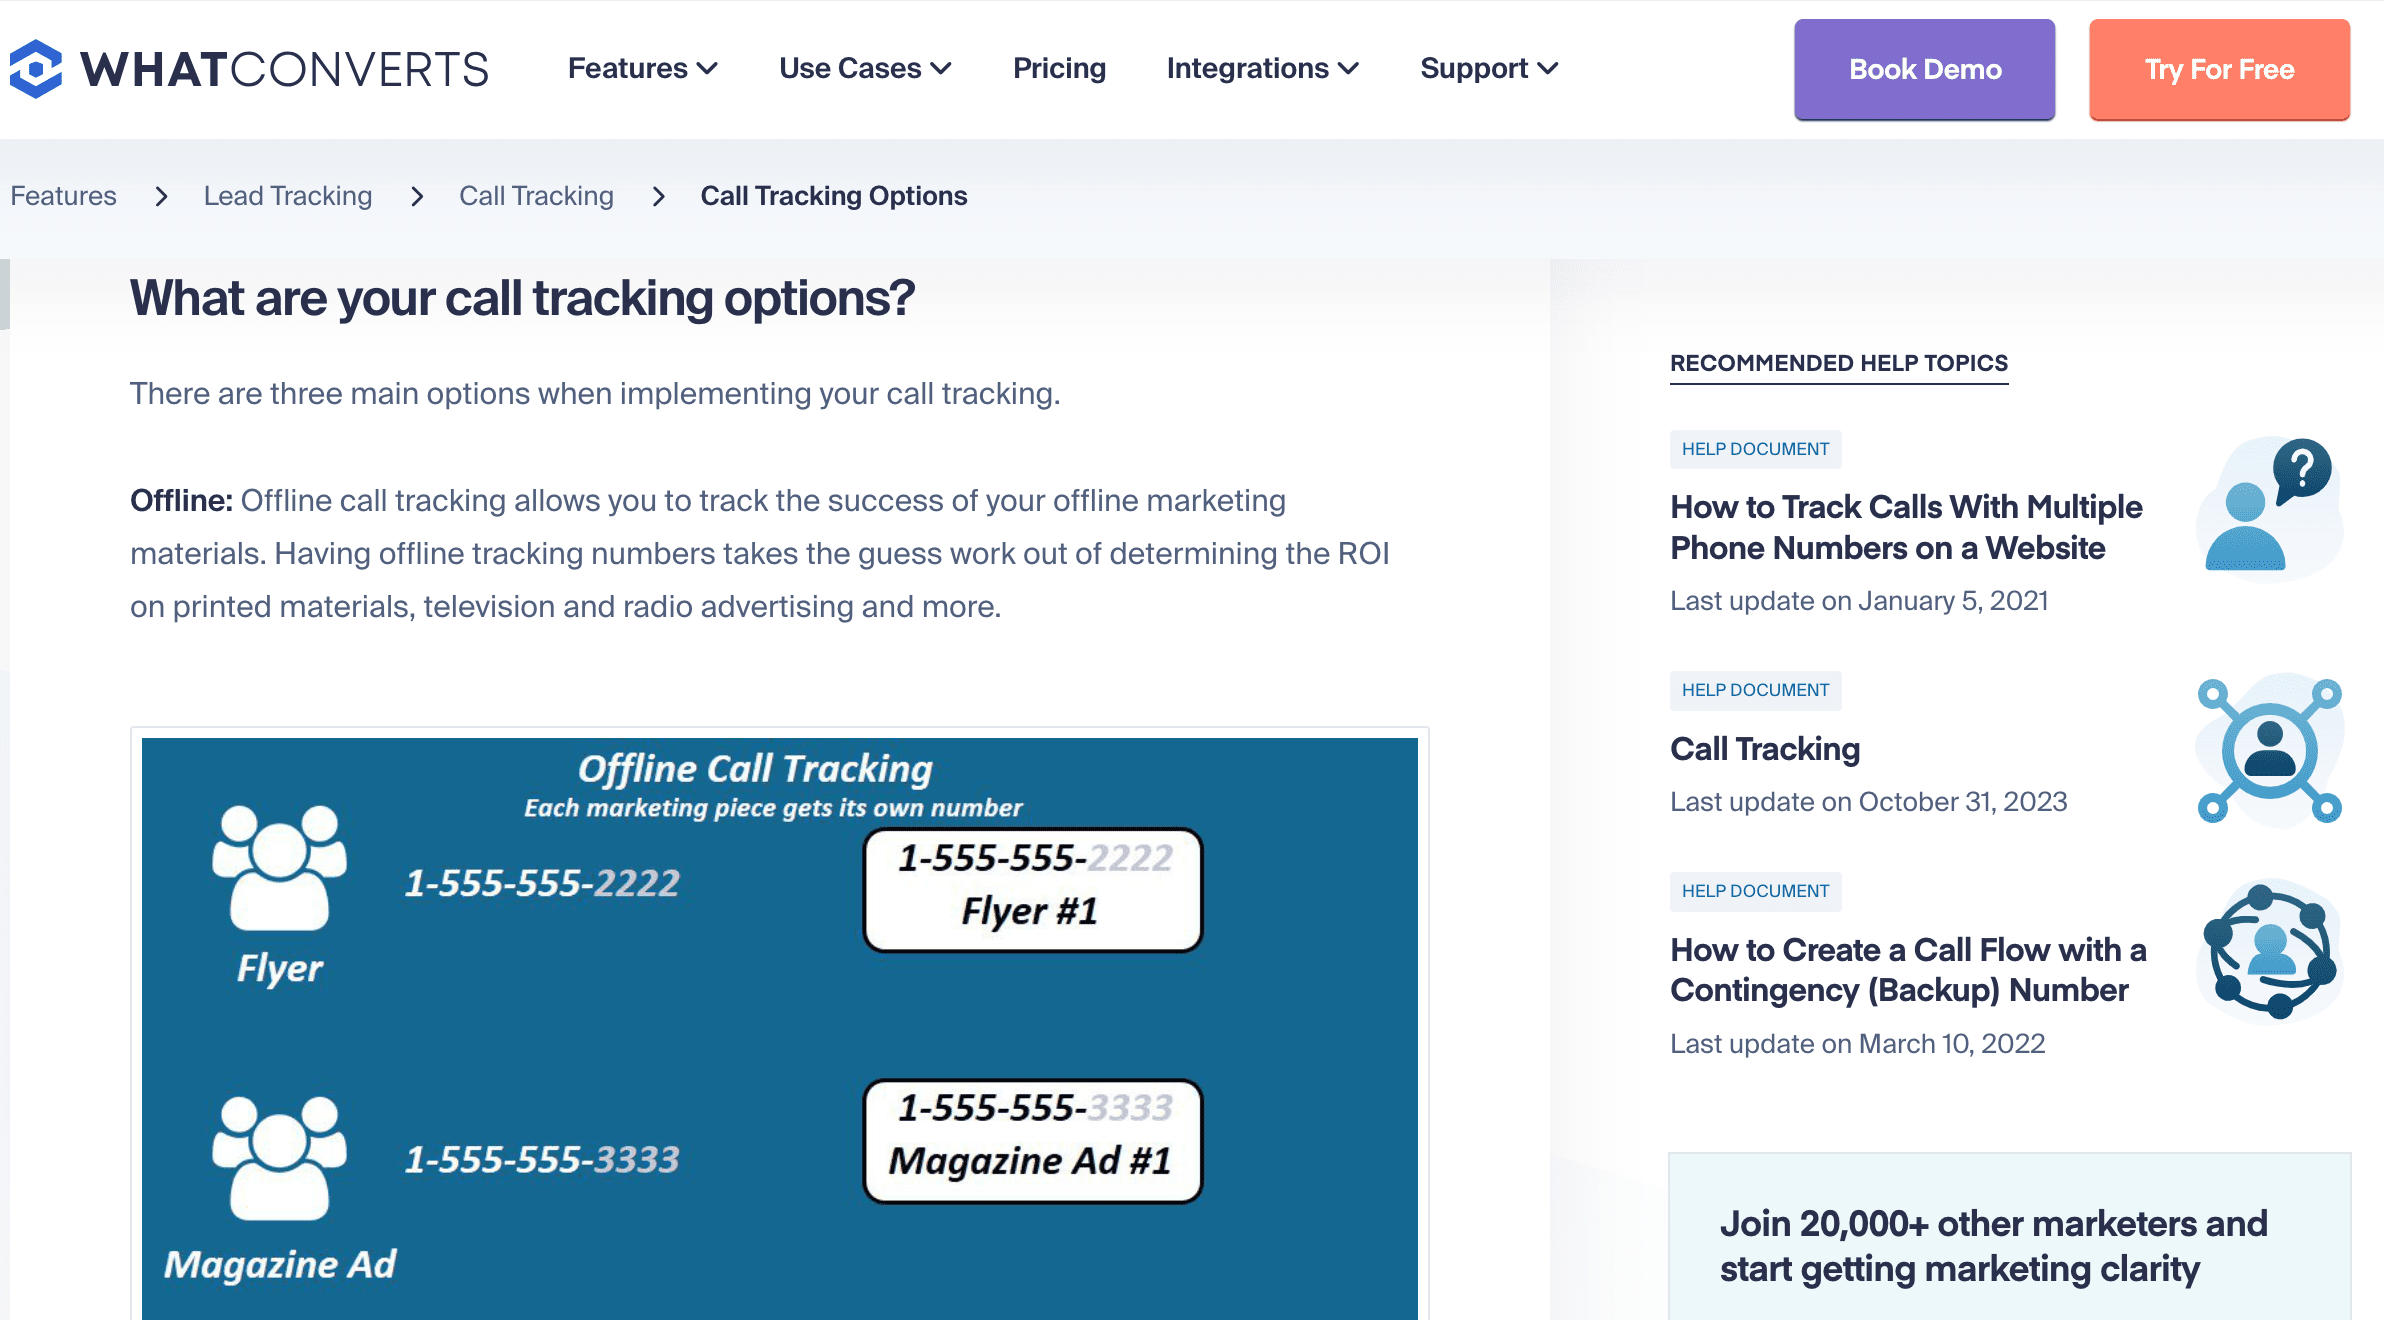Select Call Tracking Options in the breadcrumb

click(834, 196)
